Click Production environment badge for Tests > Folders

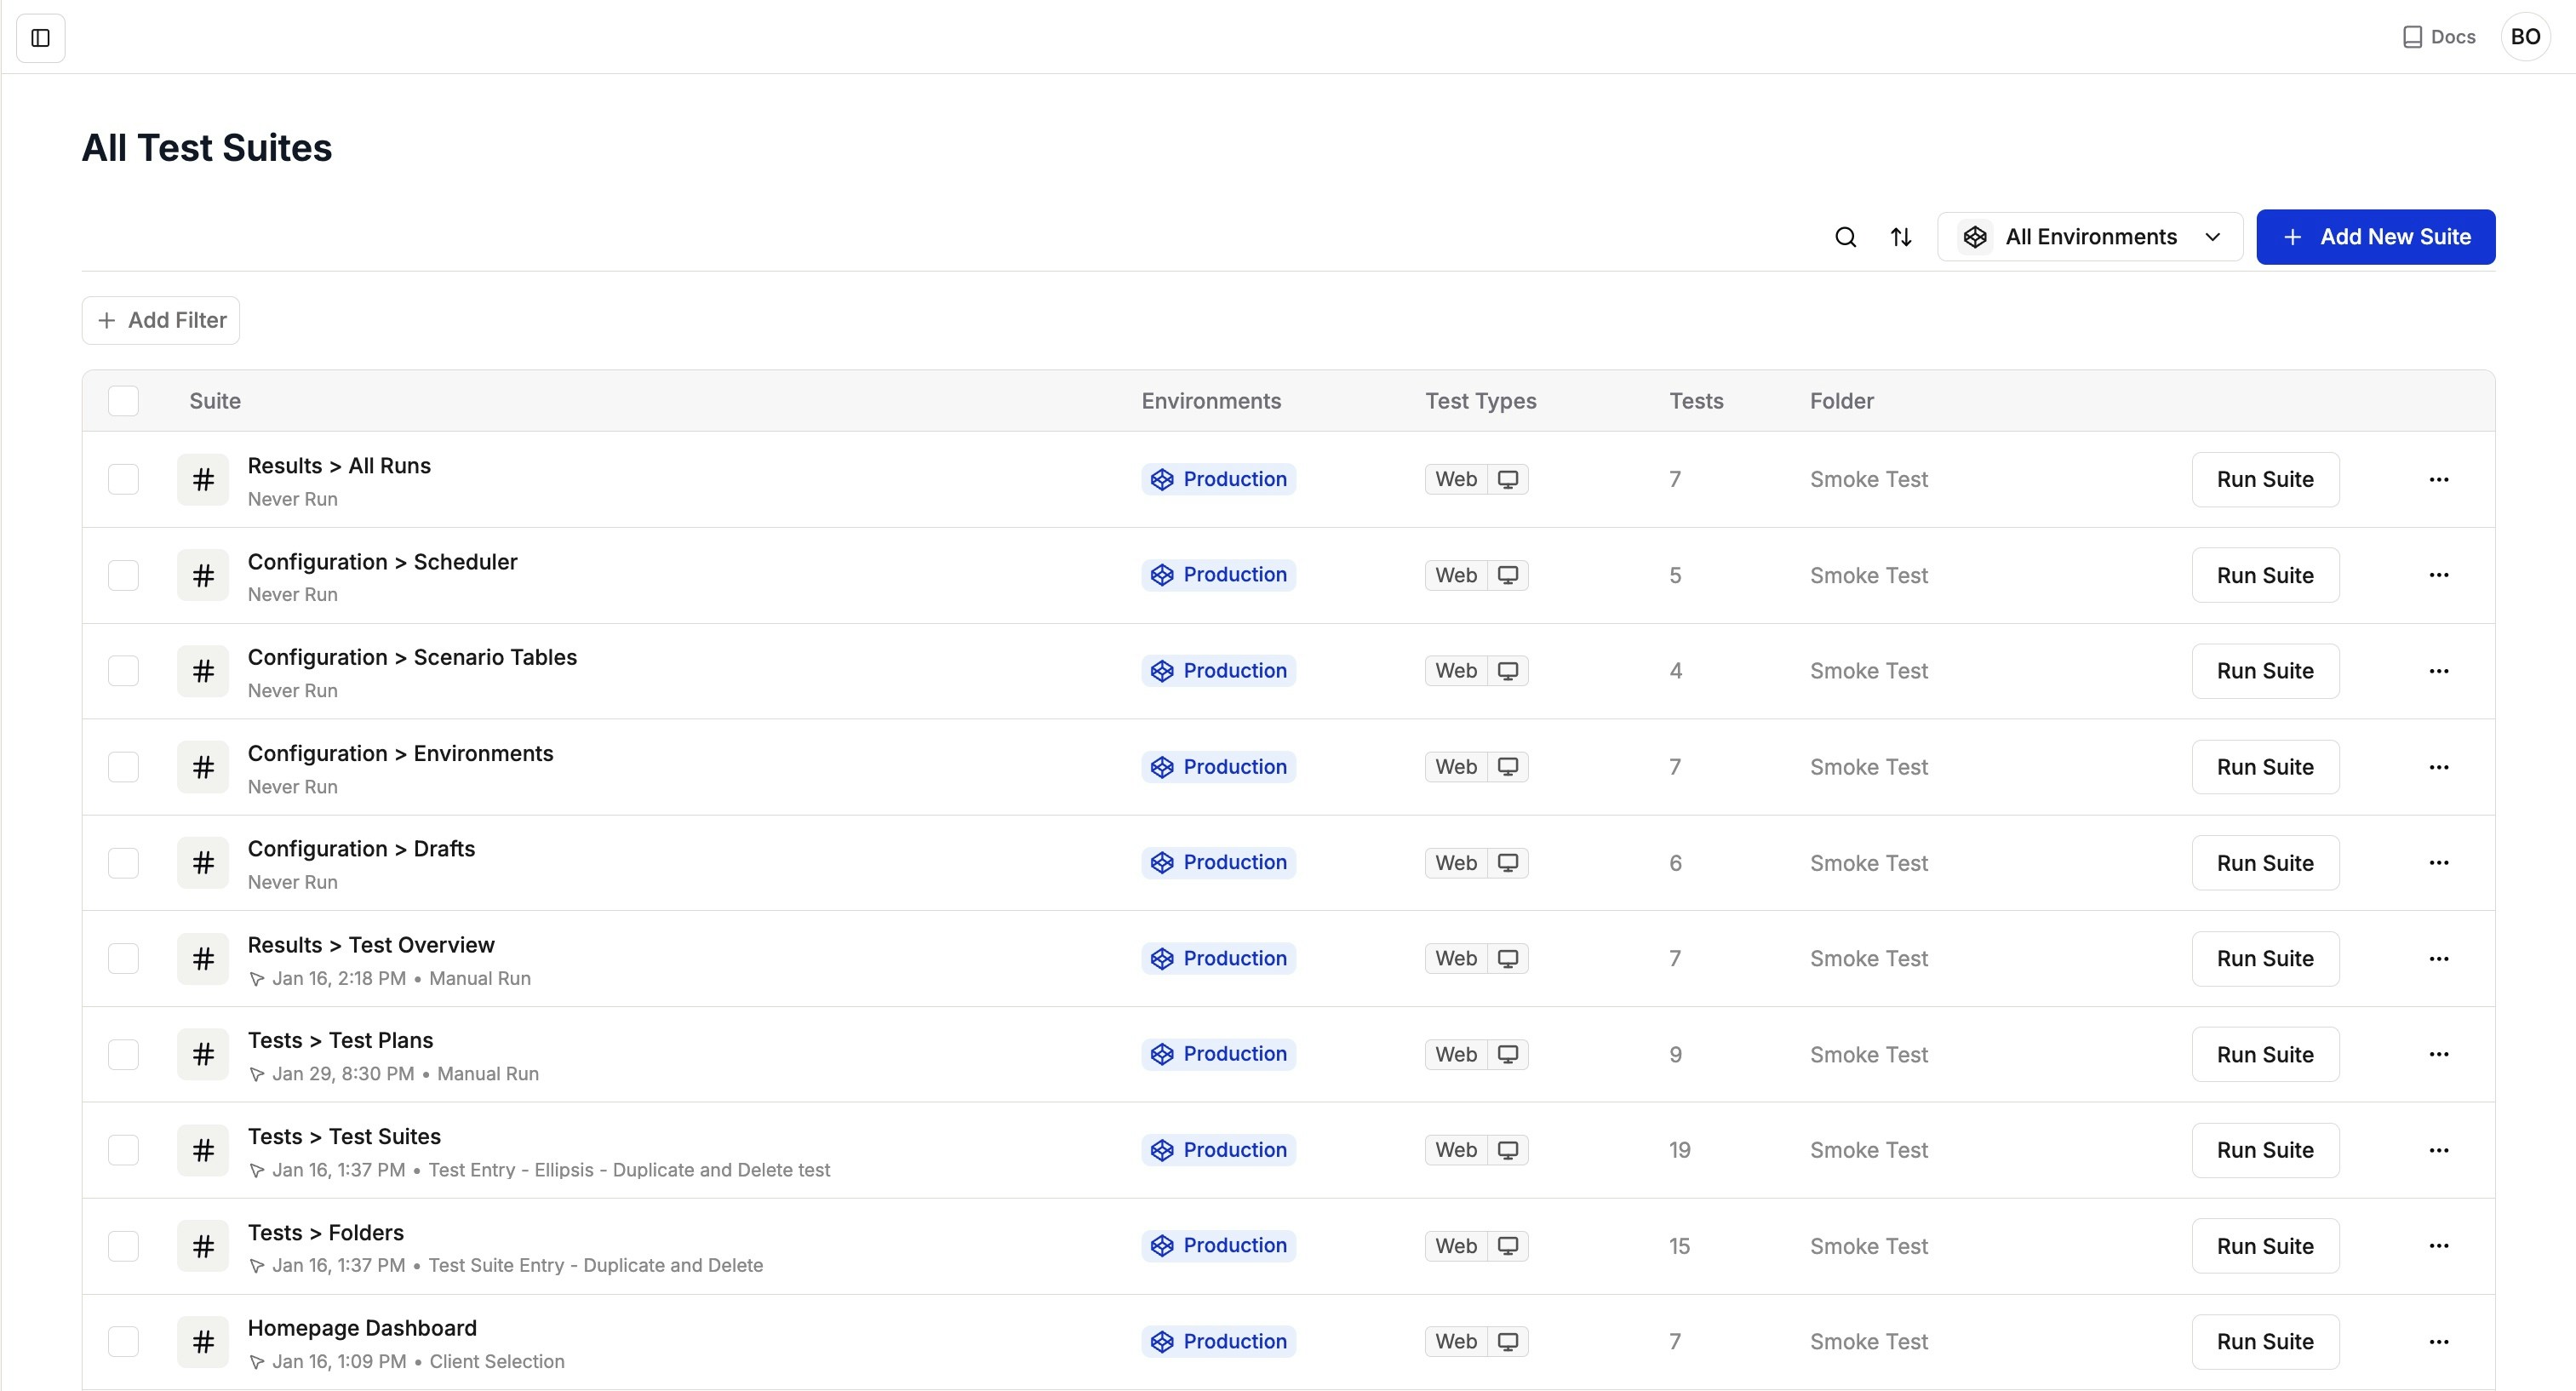point(1218,1245)
